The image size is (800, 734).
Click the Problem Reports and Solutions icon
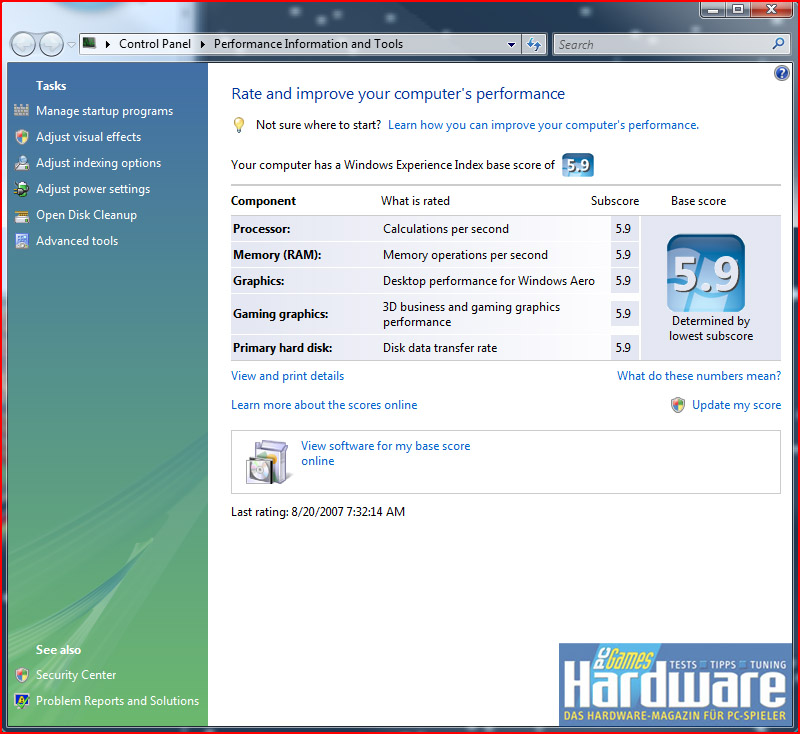[x=21, y=701]
